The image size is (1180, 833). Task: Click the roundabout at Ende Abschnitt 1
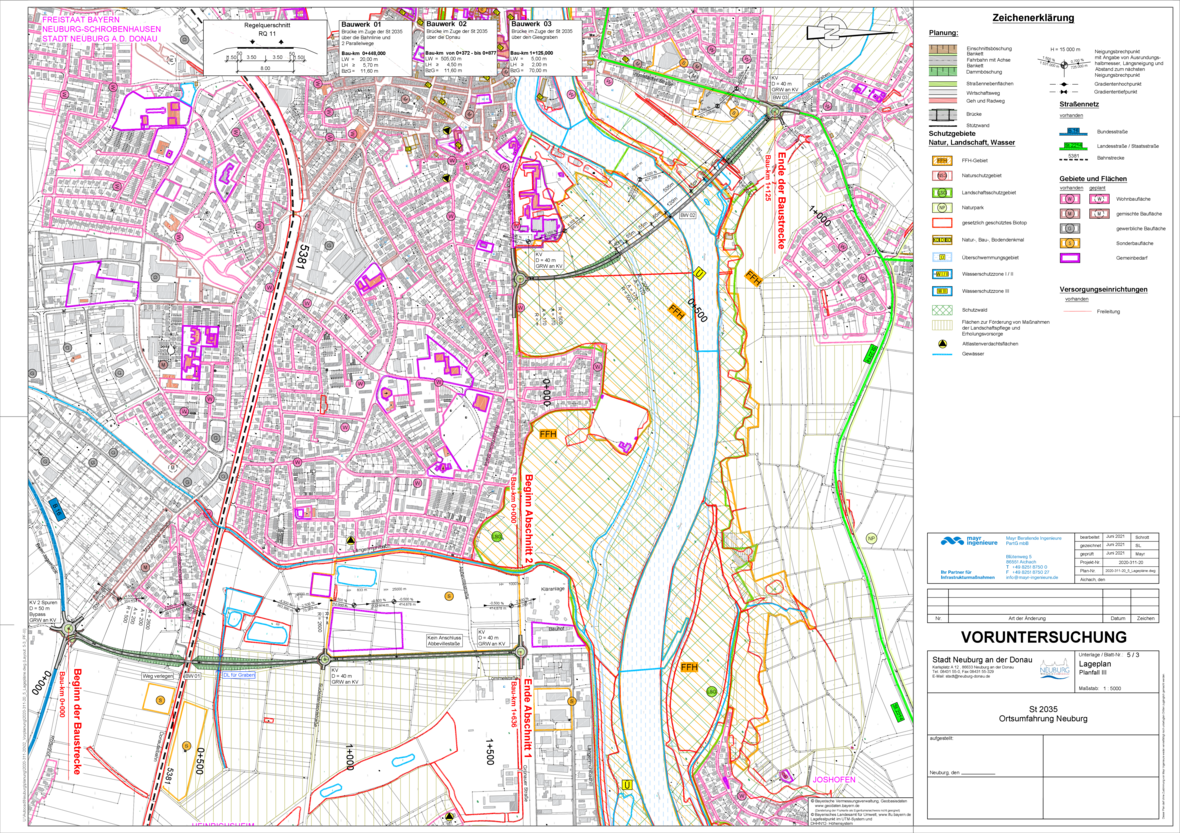tap(520, 651)
